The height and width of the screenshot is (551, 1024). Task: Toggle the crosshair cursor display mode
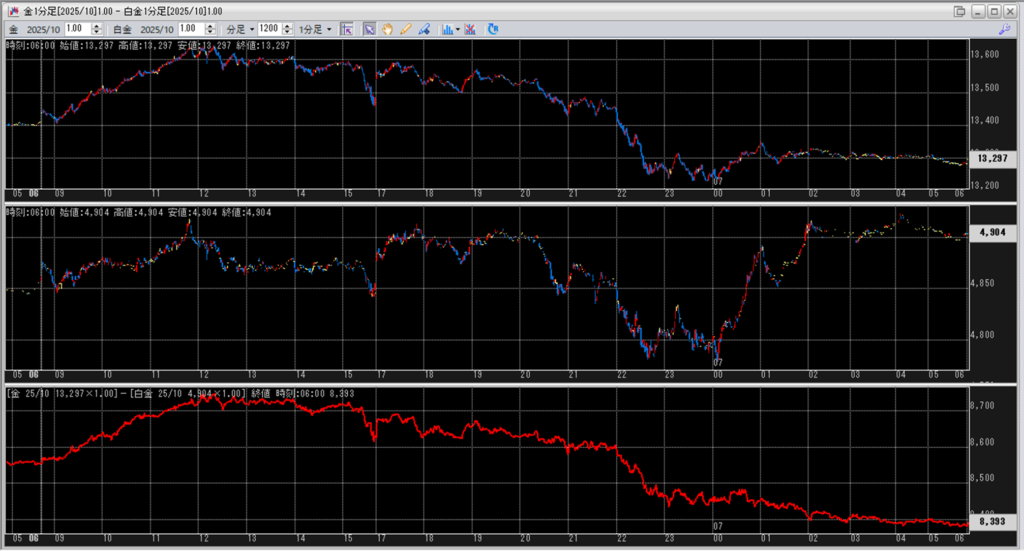point(347,29)
